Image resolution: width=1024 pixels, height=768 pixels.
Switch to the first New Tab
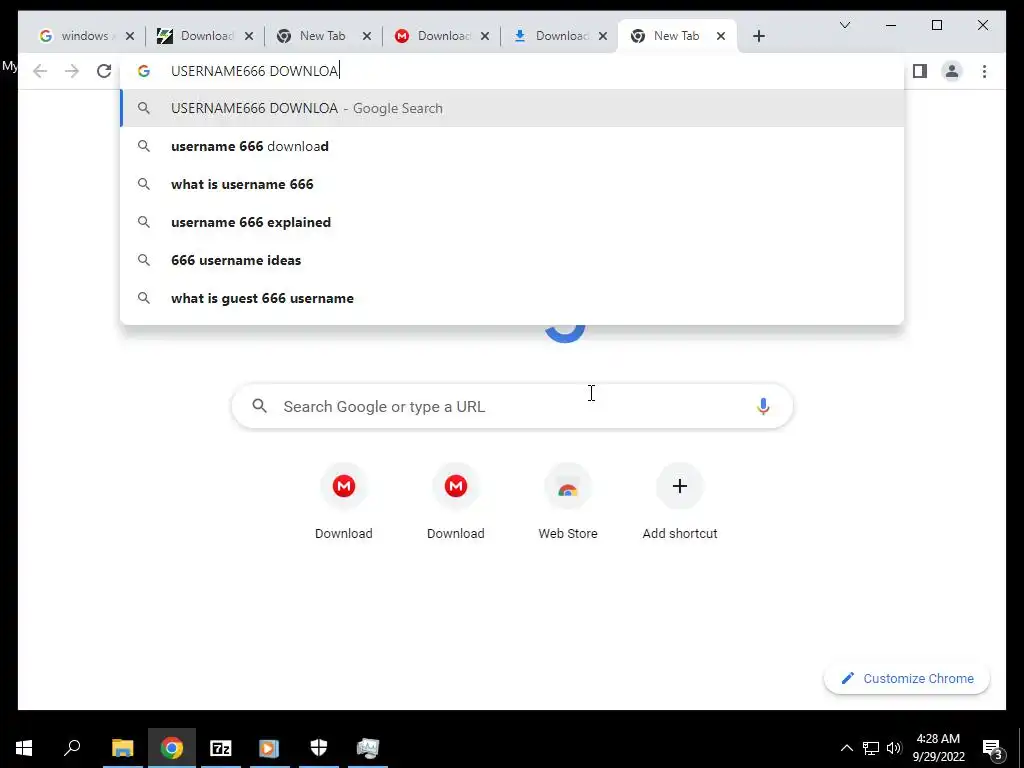pos(322,36)
